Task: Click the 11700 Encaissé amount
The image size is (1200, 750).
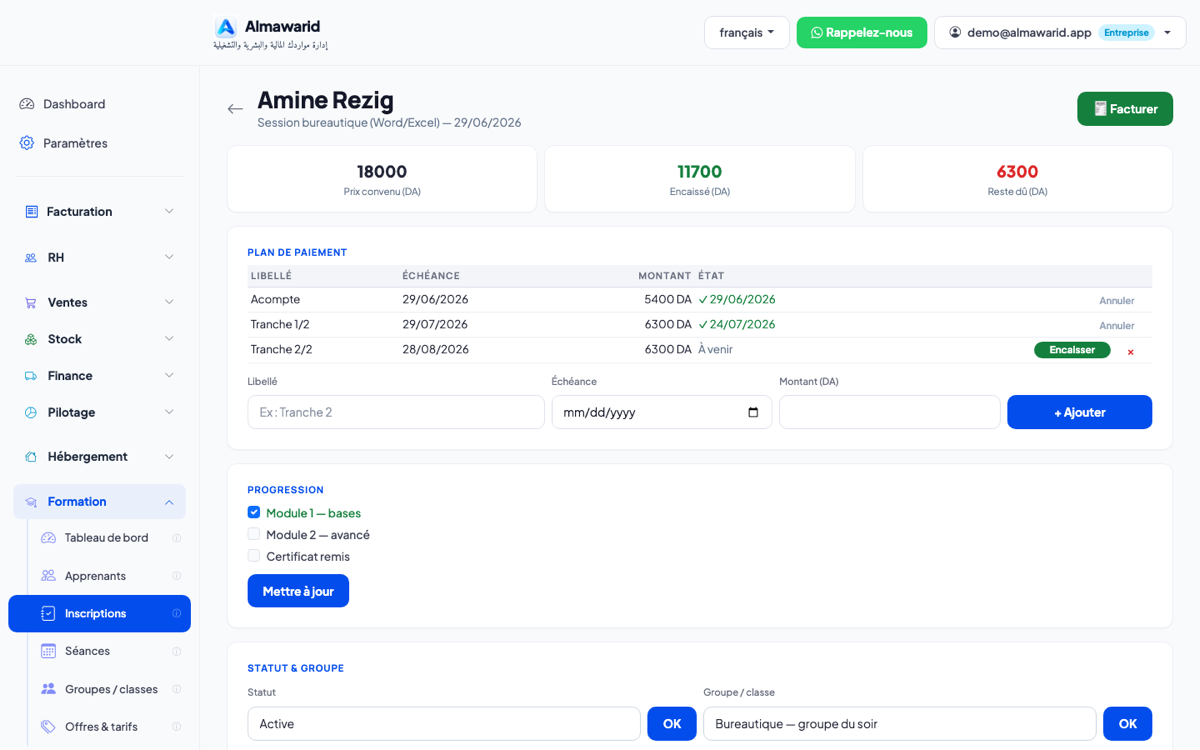Action: 699,172
